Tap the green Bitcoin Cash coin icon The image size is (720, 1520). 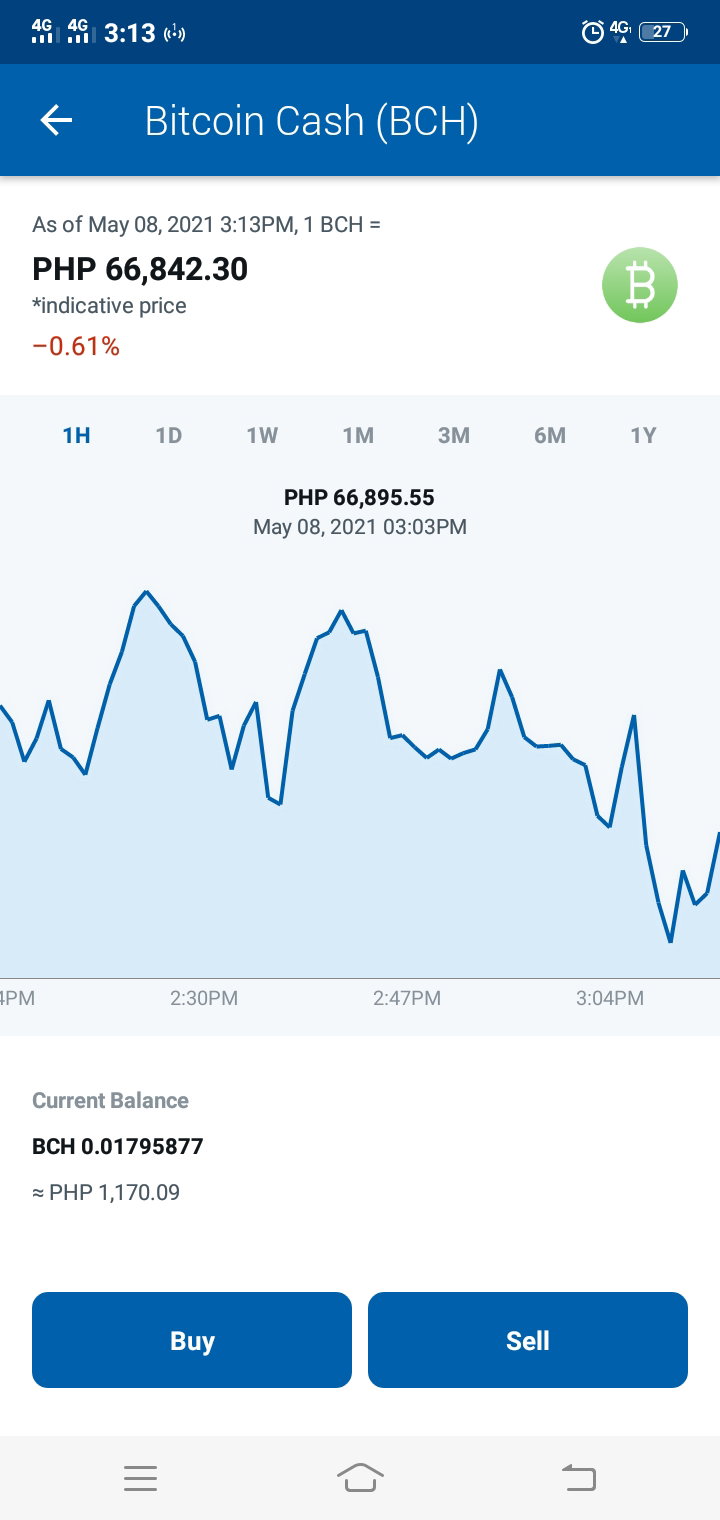pos(640,285)
